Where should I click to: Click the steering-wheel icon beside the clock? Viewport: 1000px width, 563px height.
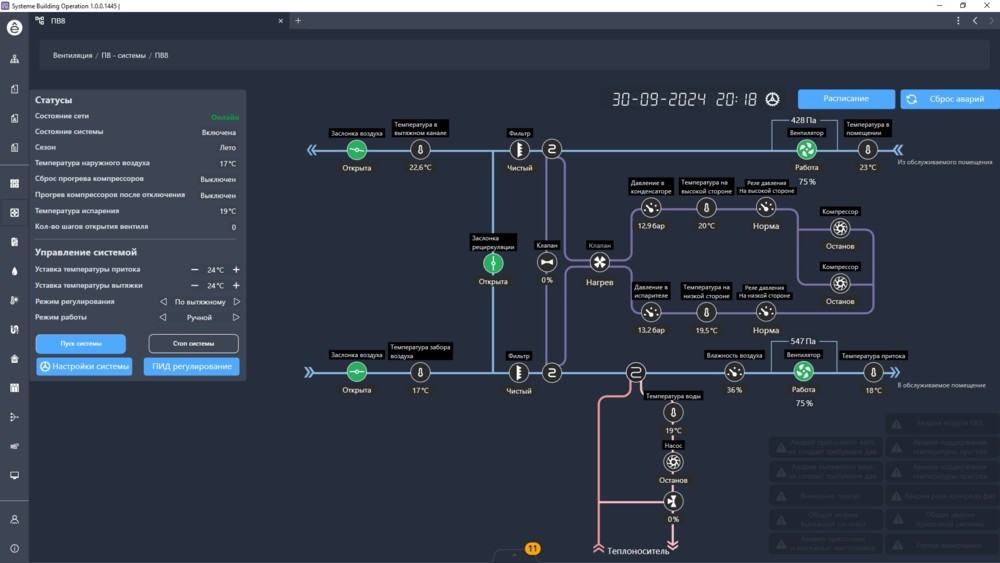(773, 99)
